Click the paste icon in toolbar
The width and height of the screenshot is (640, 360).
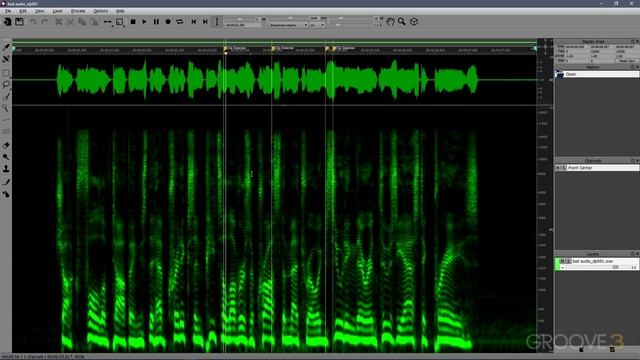click(94, 22)
